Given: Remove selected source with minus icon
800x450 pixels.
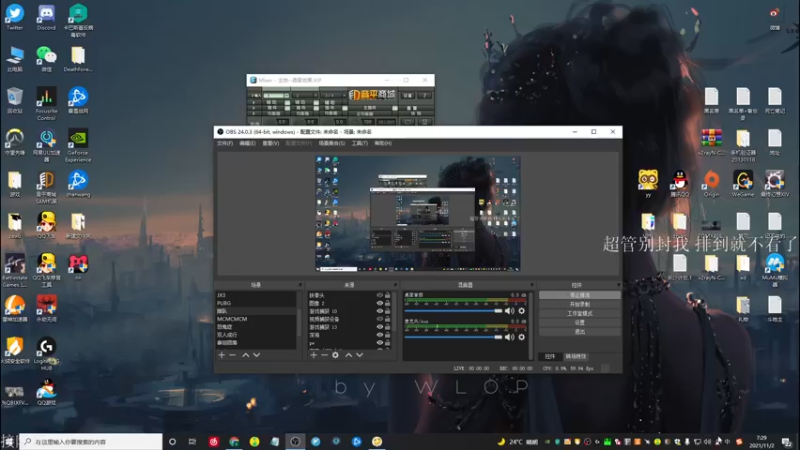Looking at the screenshot, I should (x=324, y=355).
